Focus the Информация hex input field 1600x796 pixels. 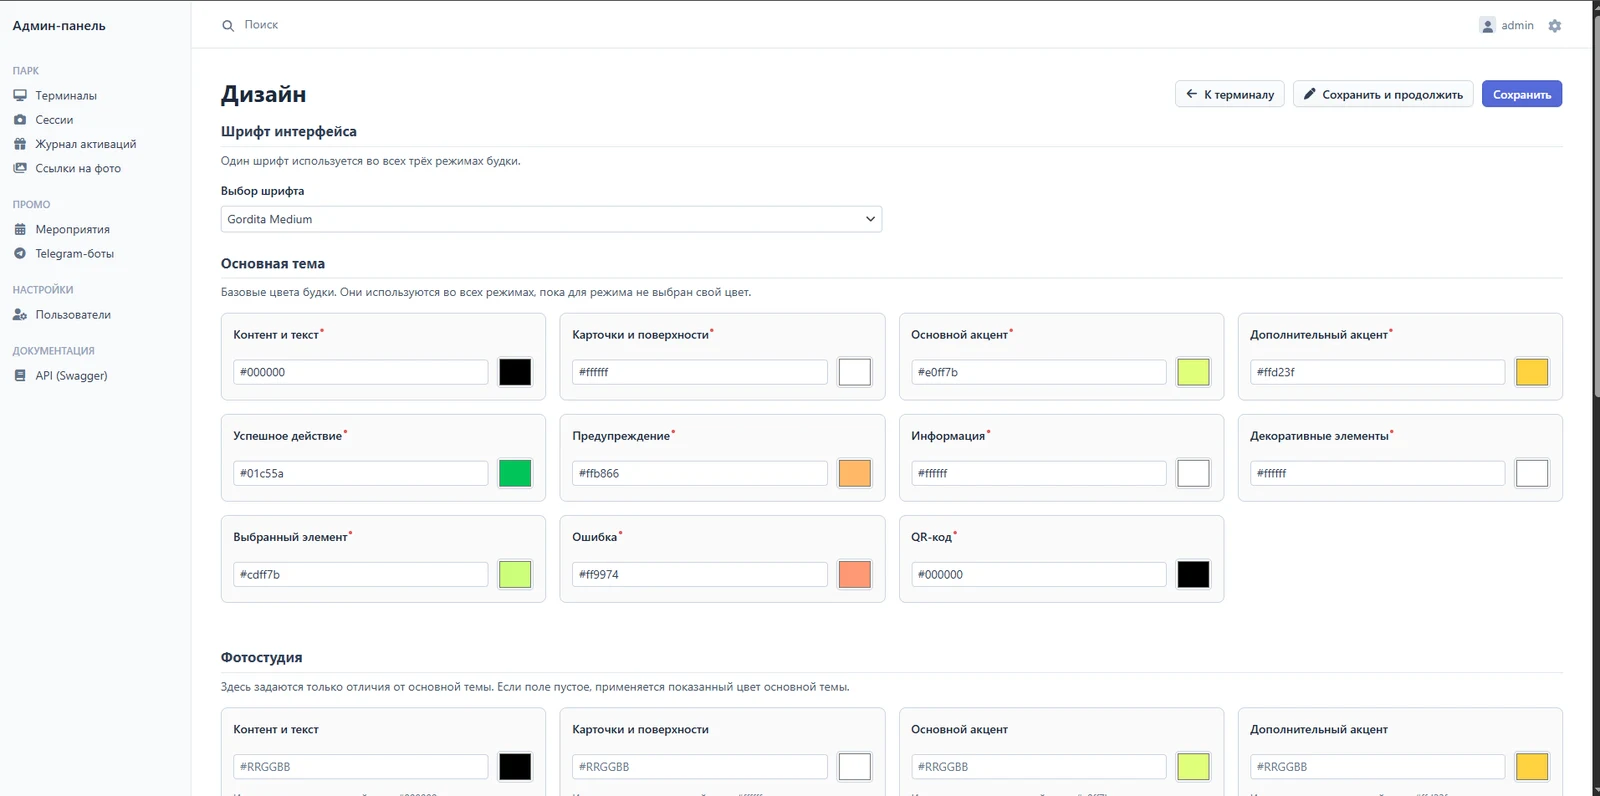[1038, 473]
